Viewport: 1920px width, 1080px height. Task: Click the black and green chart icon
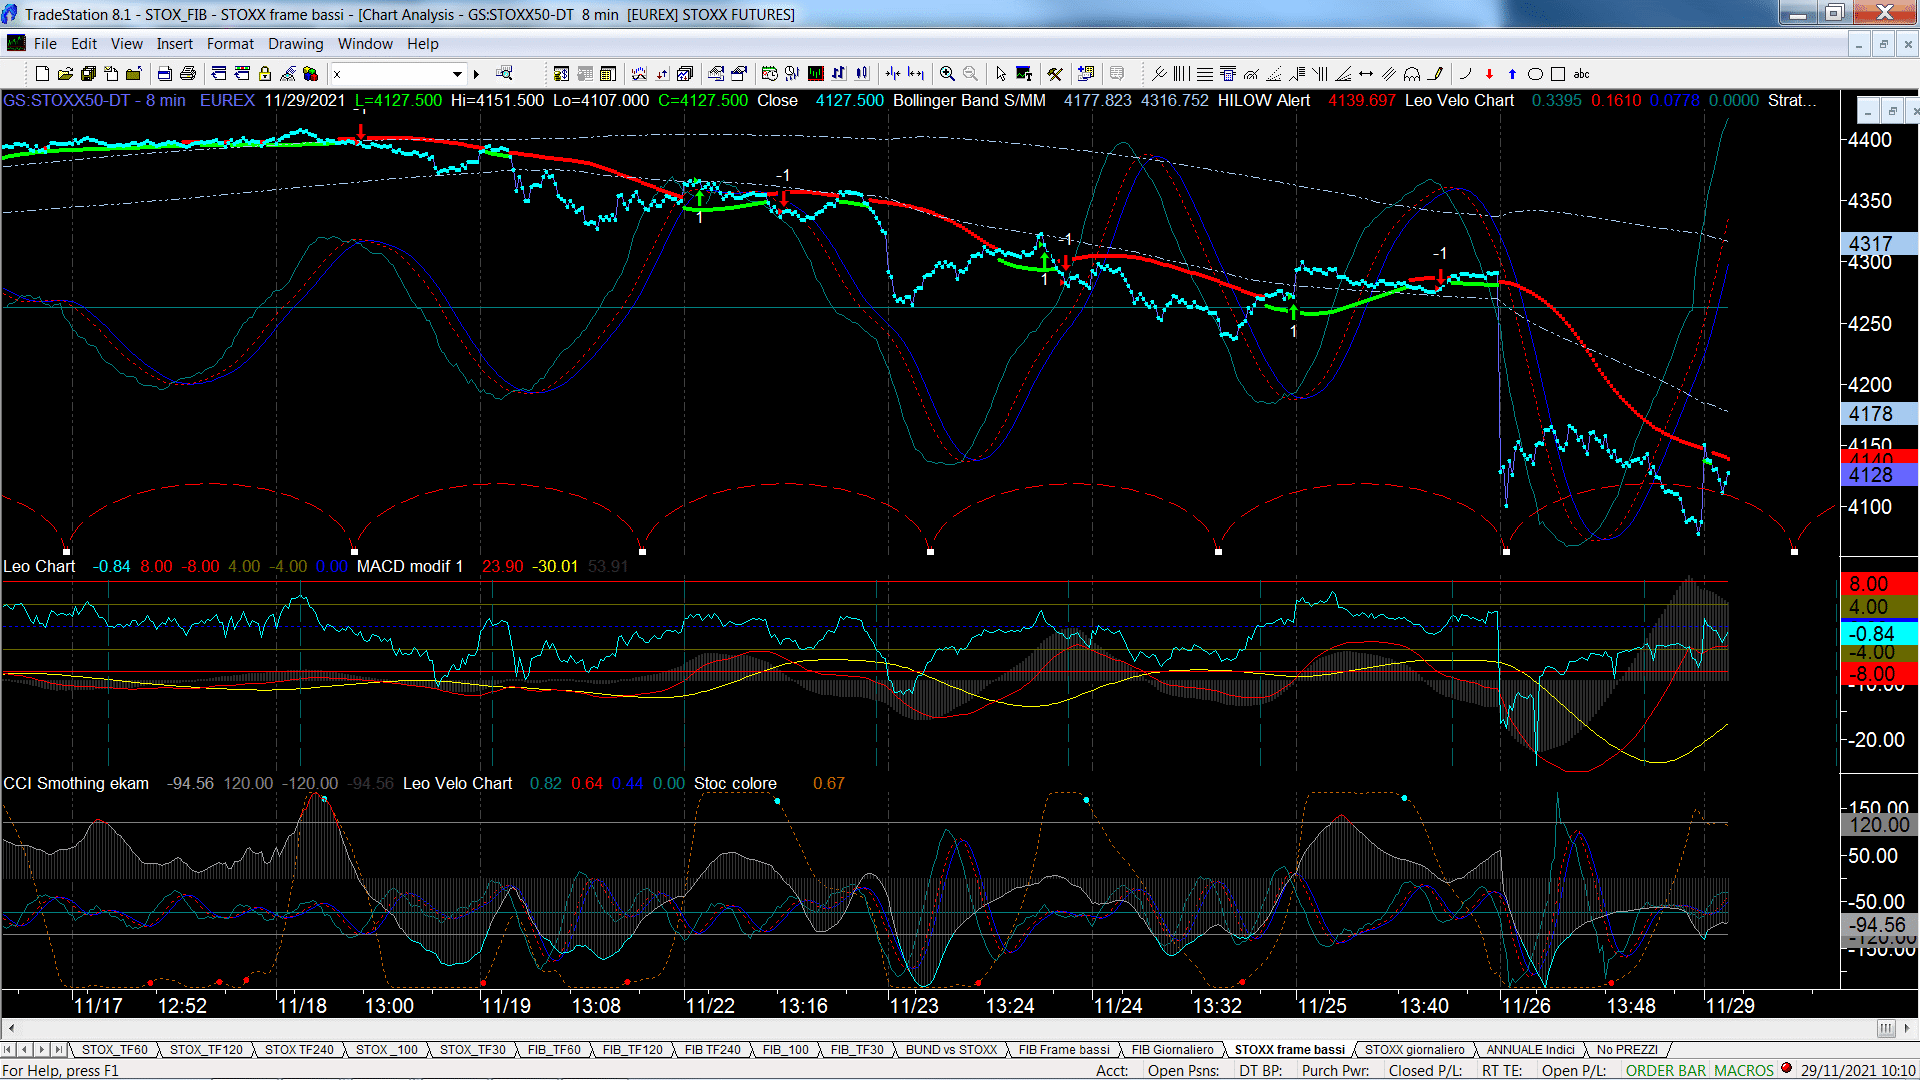tap(816, 74)
